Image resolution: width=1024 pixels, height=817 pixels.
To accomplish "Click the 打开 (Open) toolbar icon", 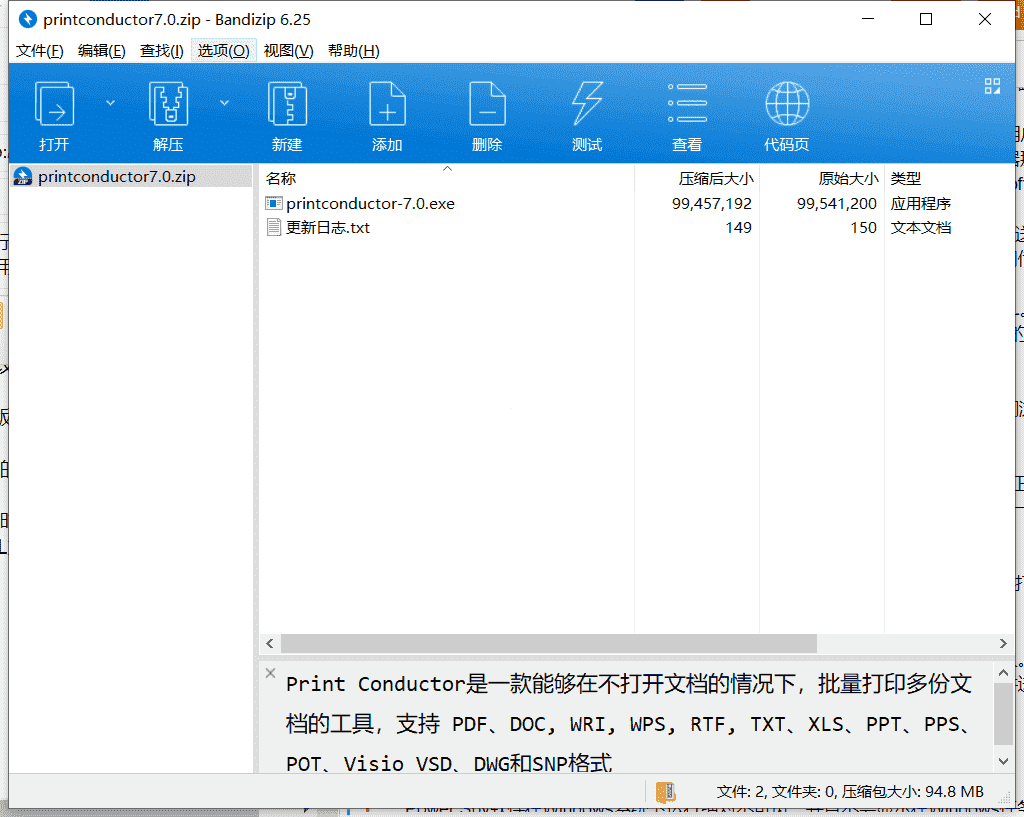I will tap(54, 104).
